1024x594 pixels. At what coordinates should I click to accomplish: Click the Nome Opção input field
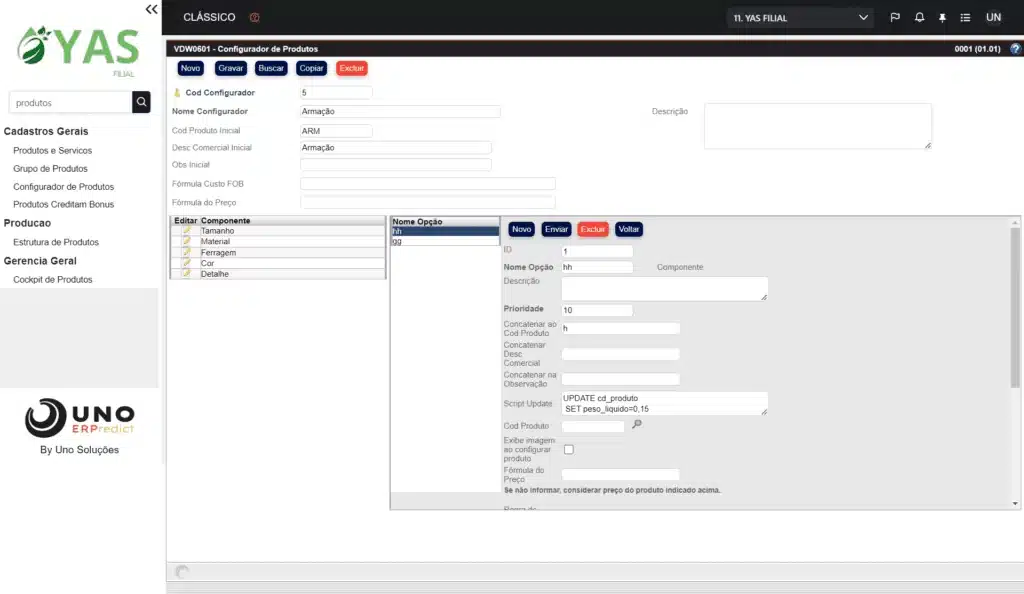click(x=597, y=267)
